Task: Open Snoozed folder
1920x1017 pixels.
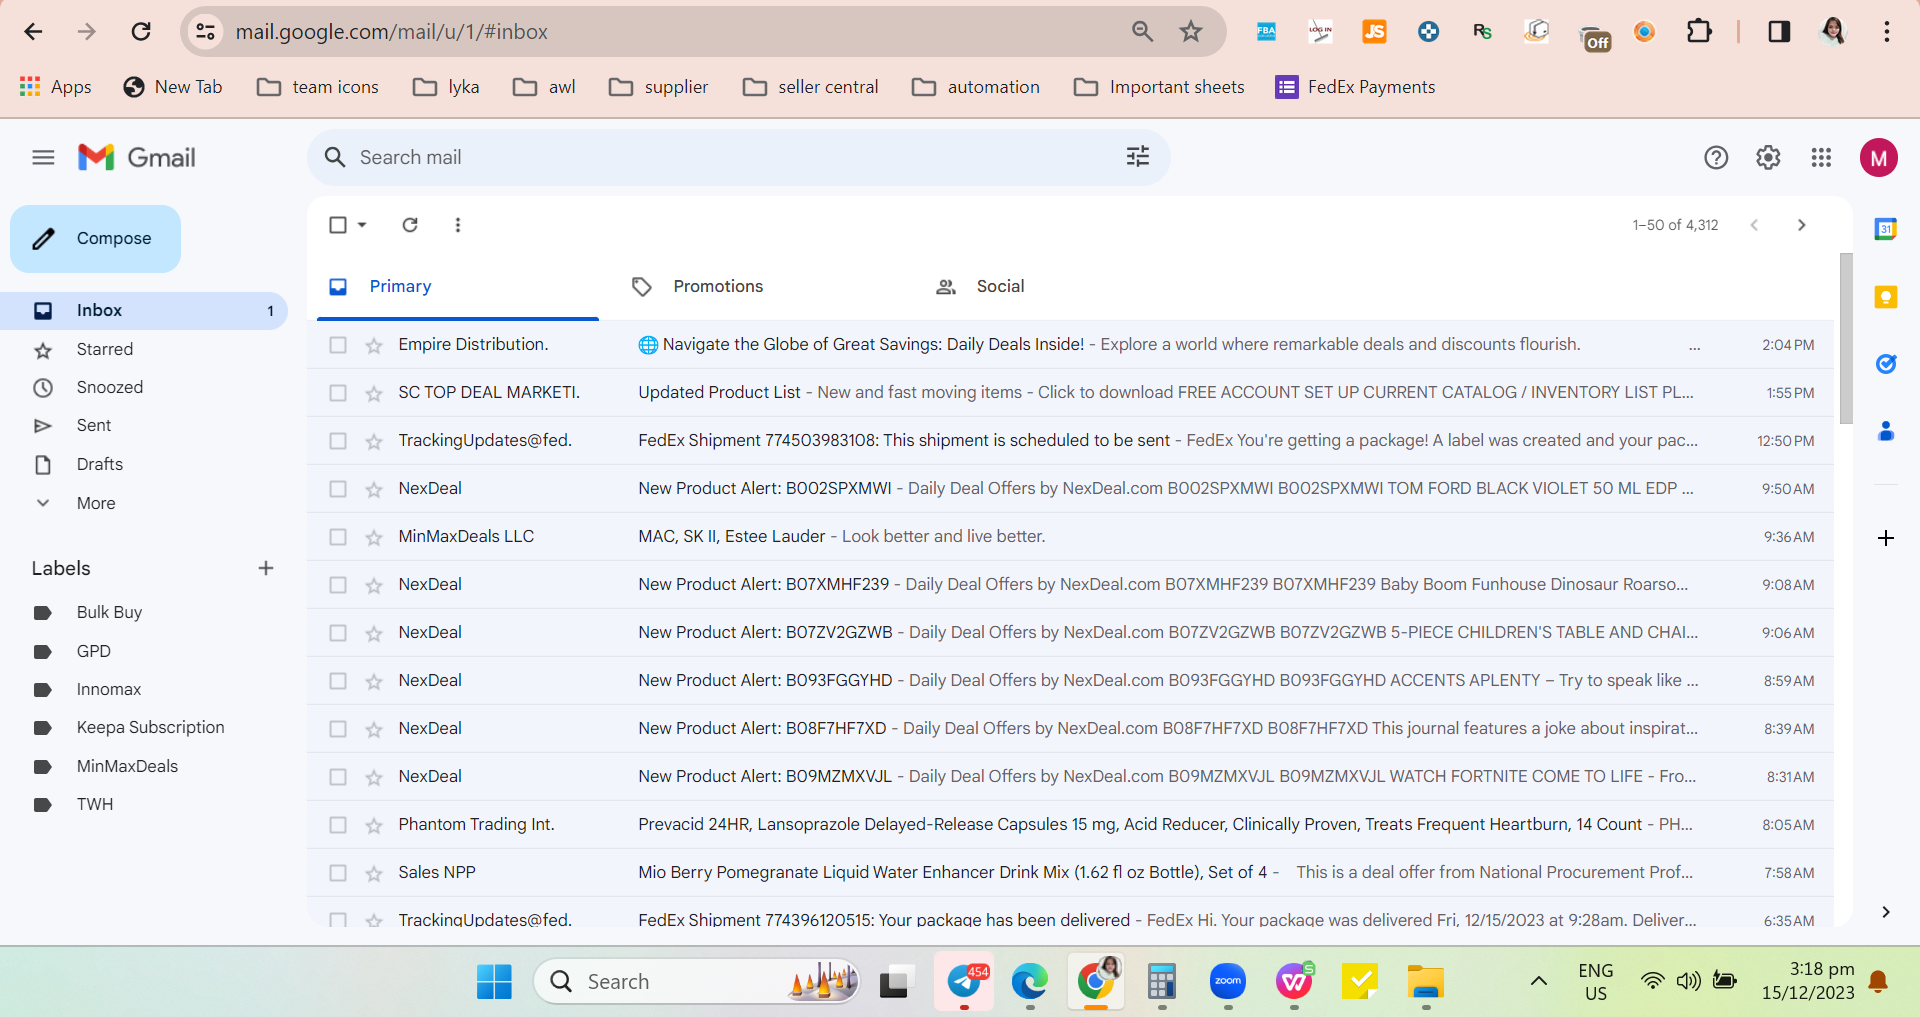Action: coord(144,387)
